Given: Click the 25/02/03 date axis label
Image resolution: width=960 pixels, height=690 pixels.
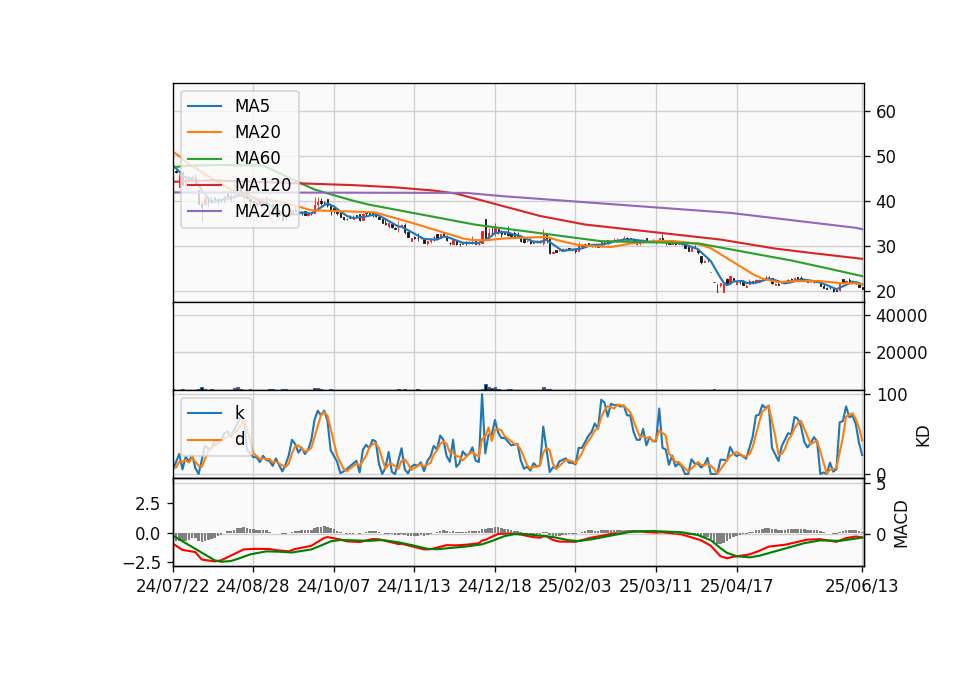Looking at the screenshot, I should (574, 586).
